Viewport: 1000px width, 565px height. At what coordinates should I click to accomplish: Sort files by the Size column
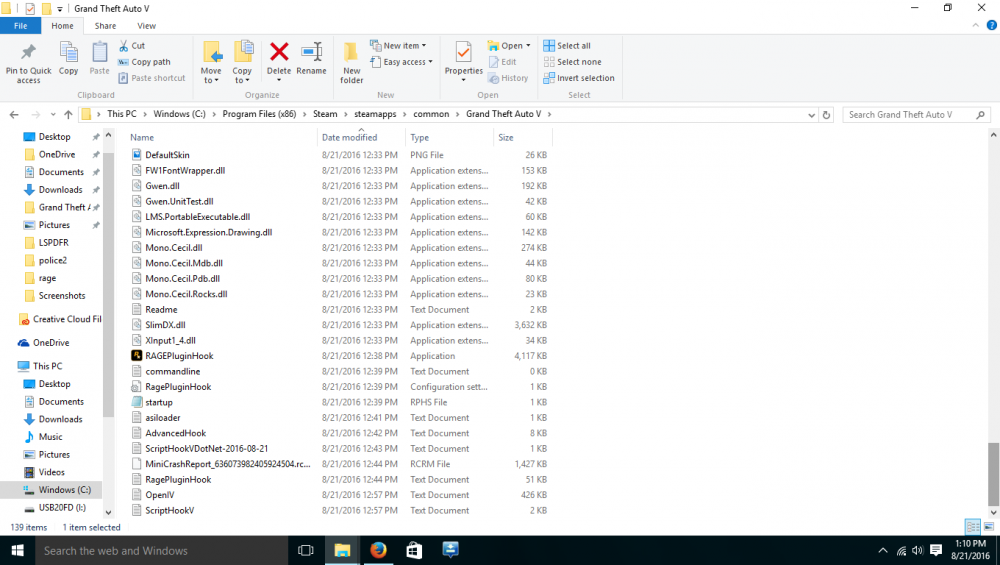tap(522, 137)
